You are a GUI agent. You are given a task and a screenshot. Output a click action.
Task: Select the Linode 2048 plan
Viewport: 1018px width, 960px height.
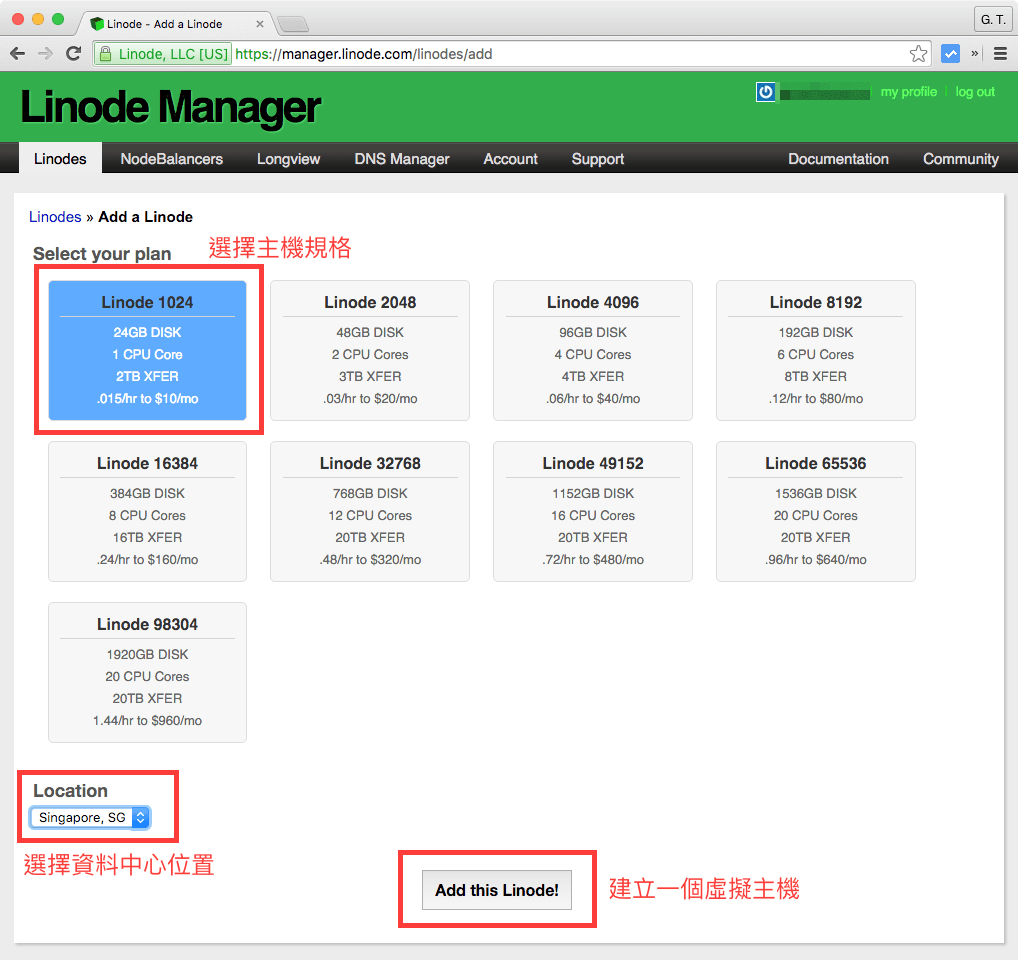click(369, 350)
